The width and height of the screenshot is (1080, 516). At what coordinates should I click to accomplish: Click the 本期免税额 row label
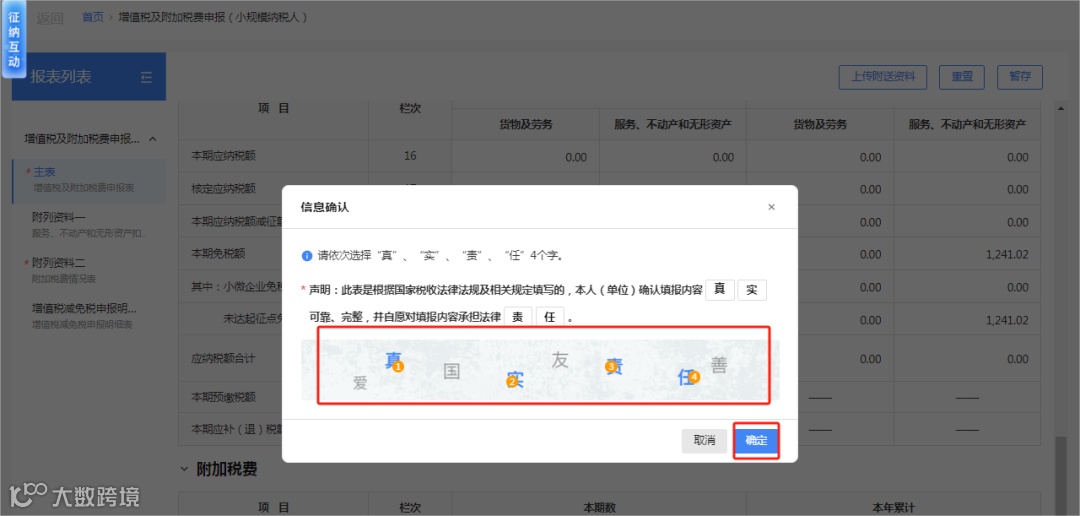(x=218, y=254)
